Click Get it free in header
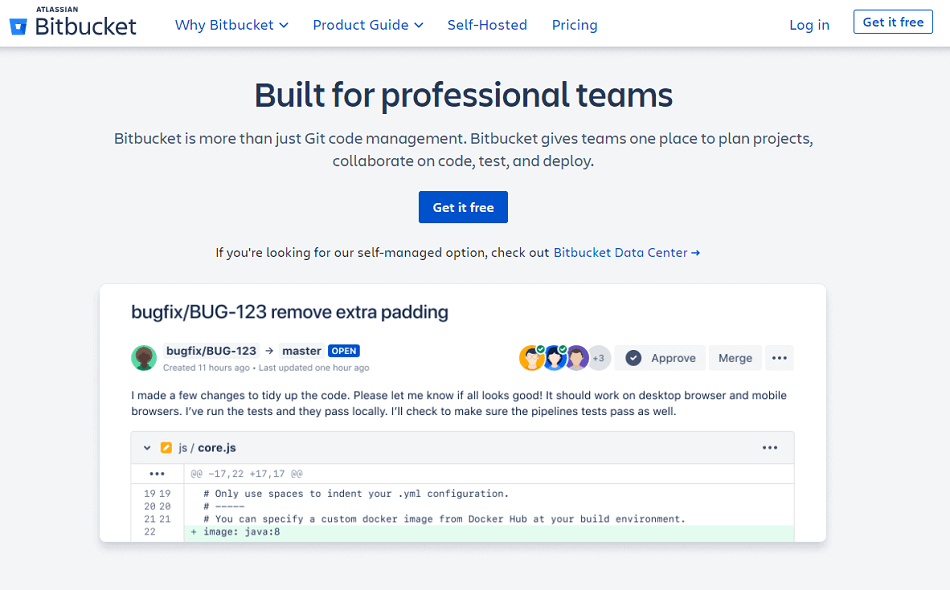This screenshot has height=590, width=950. pos(892,22)
